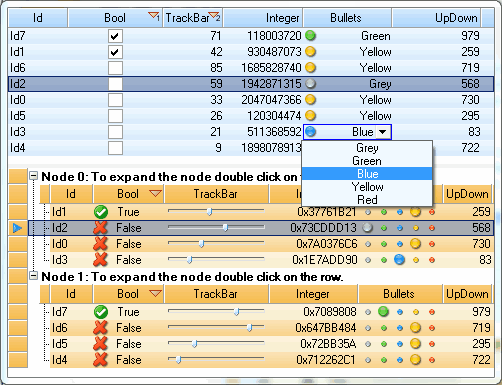This screenshot has height=385, width=502.
Task: Click the TrackBar slider thumb in Node 1 Id6 row
Action: coord(249,328)
